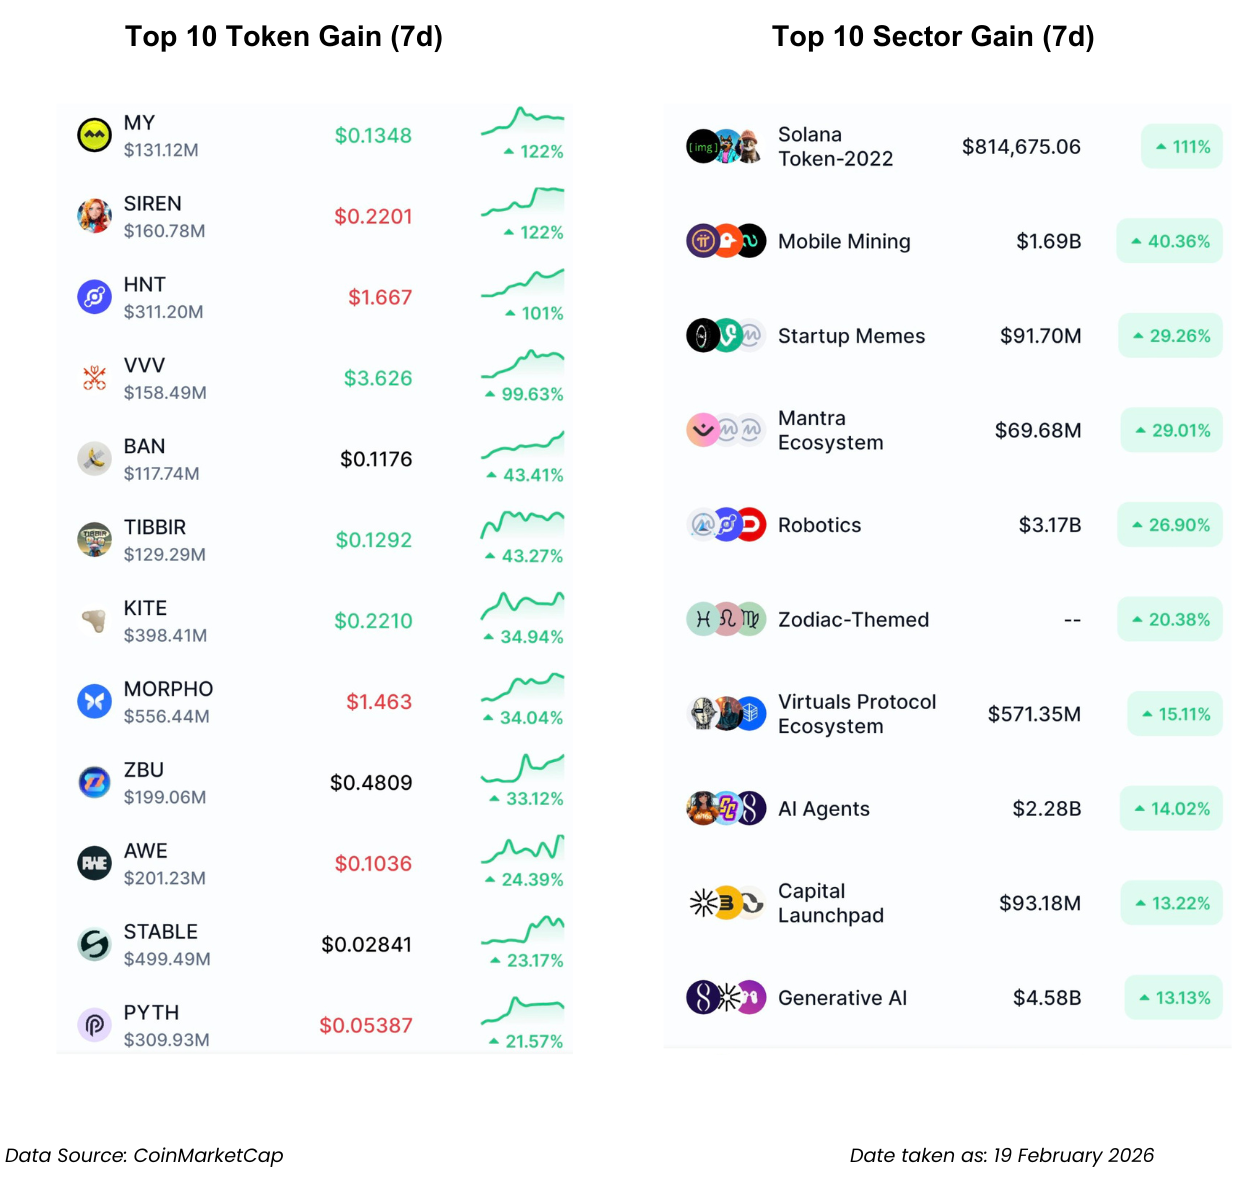Click the Zodiac-Themed sector icons

click(x=726, y=620)
